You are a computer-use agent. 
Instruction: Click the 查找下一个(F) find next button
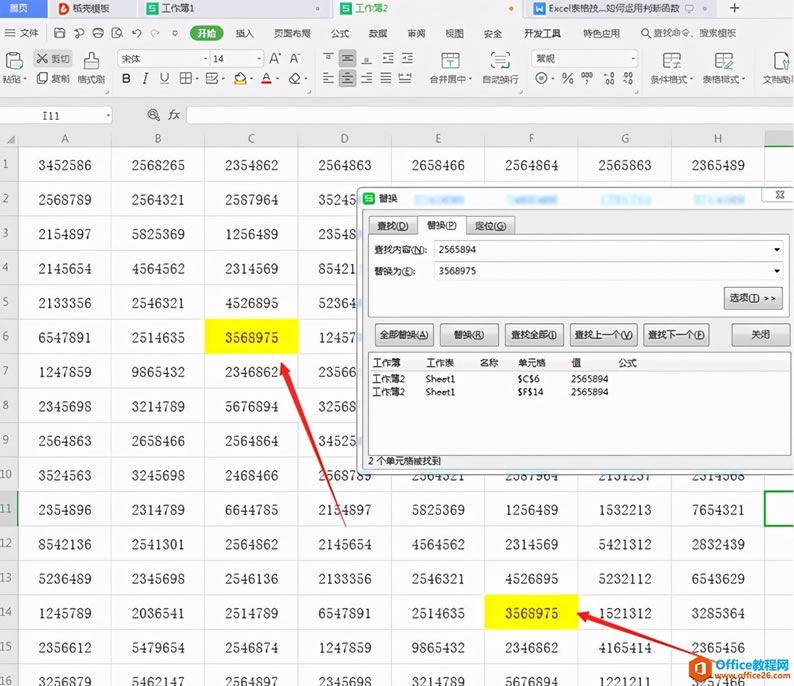pyautogui.click(x=676, y=335)
